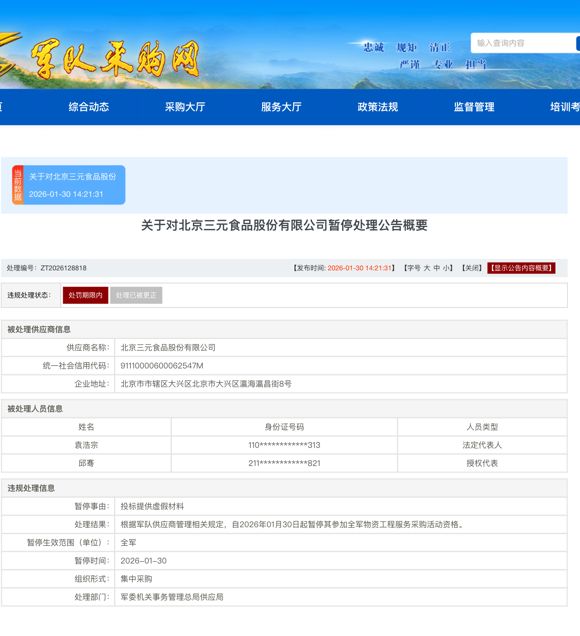Screen dimensions: 580x636
Task: Click the name 邱骞 in personnel table
Action: click(86, 463)
